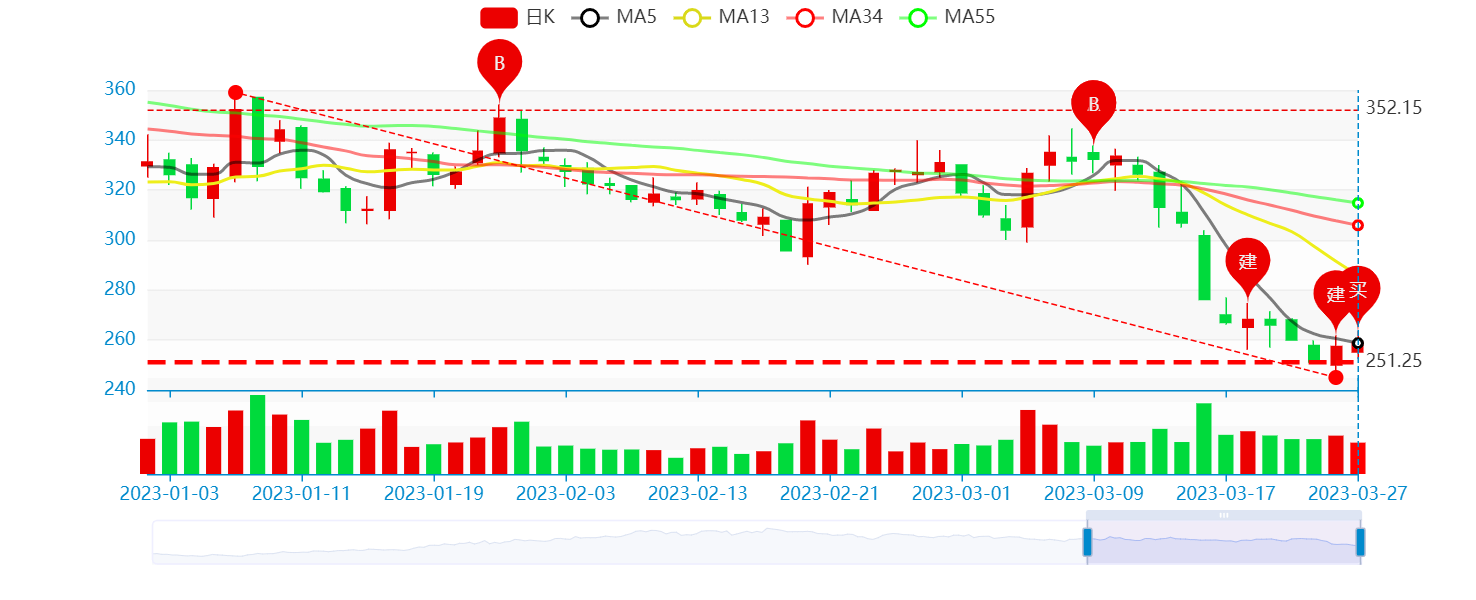
Task: Click the 251.25 price line label
Action: click(1393, 361)
